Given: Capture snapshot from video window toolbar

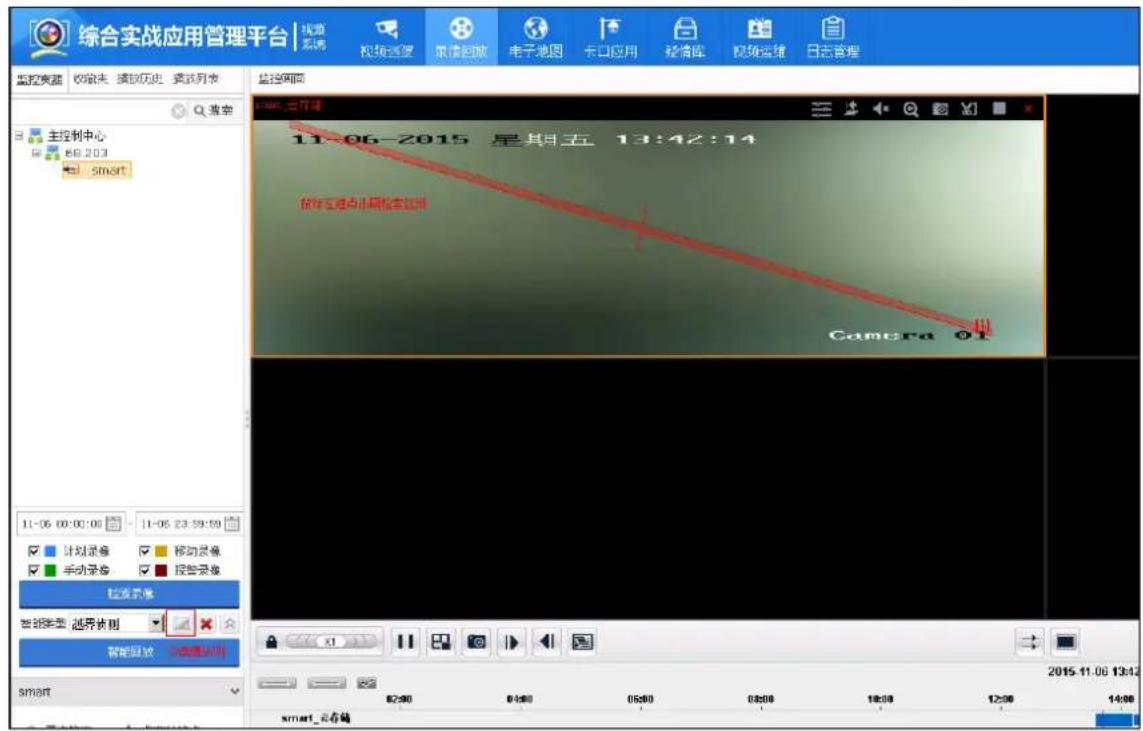Looking at the screenshot, I should click(940, 109).
